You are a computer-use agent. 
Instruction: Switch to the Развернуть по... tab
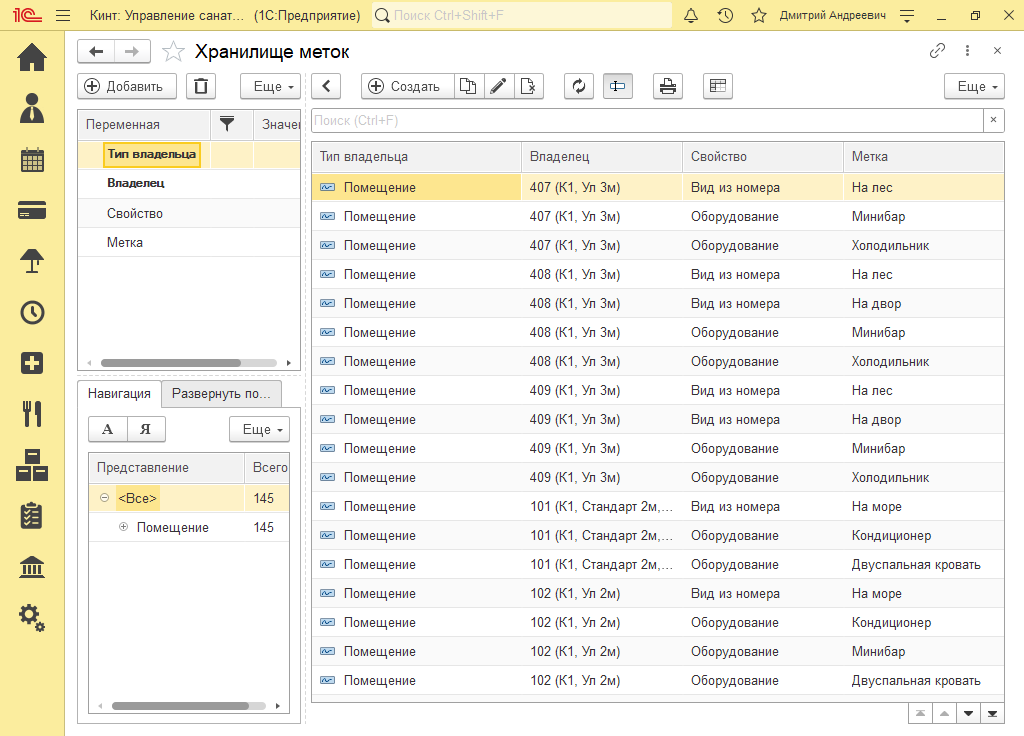point(221,393)
